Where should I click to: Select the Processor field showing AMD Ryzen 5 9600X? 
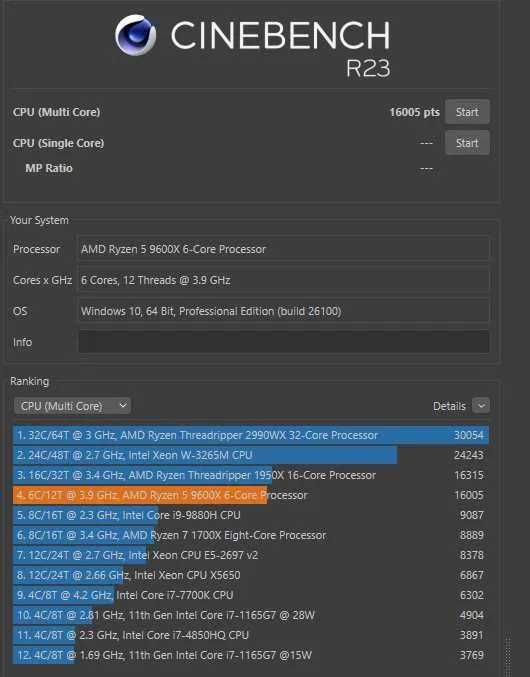tap(284, 249)
